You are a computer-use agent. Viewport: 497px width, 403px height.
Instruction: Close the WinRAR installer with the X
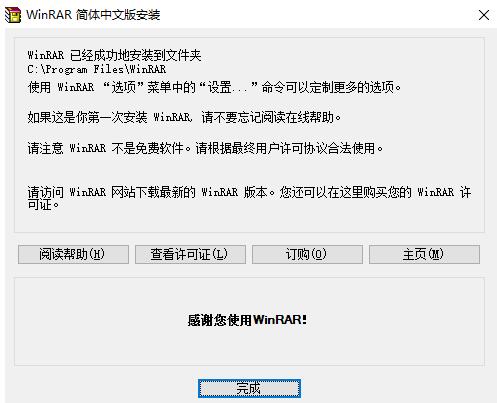(484, 15)
